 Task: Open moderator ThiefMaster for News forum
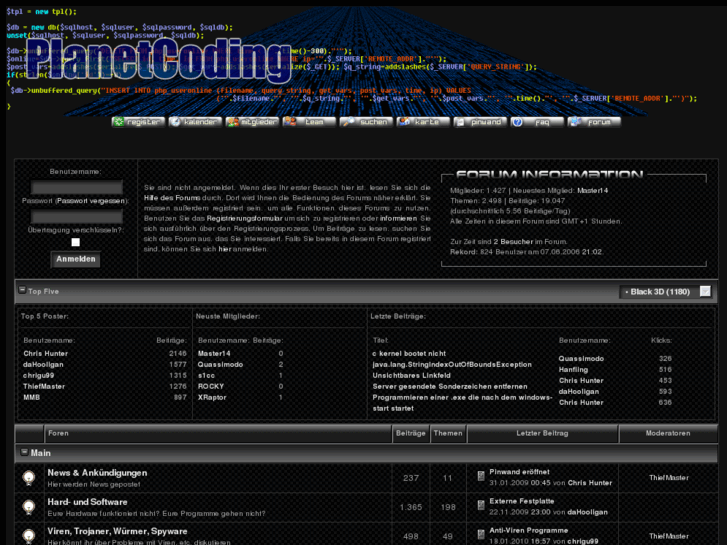(x=669, y=478)
